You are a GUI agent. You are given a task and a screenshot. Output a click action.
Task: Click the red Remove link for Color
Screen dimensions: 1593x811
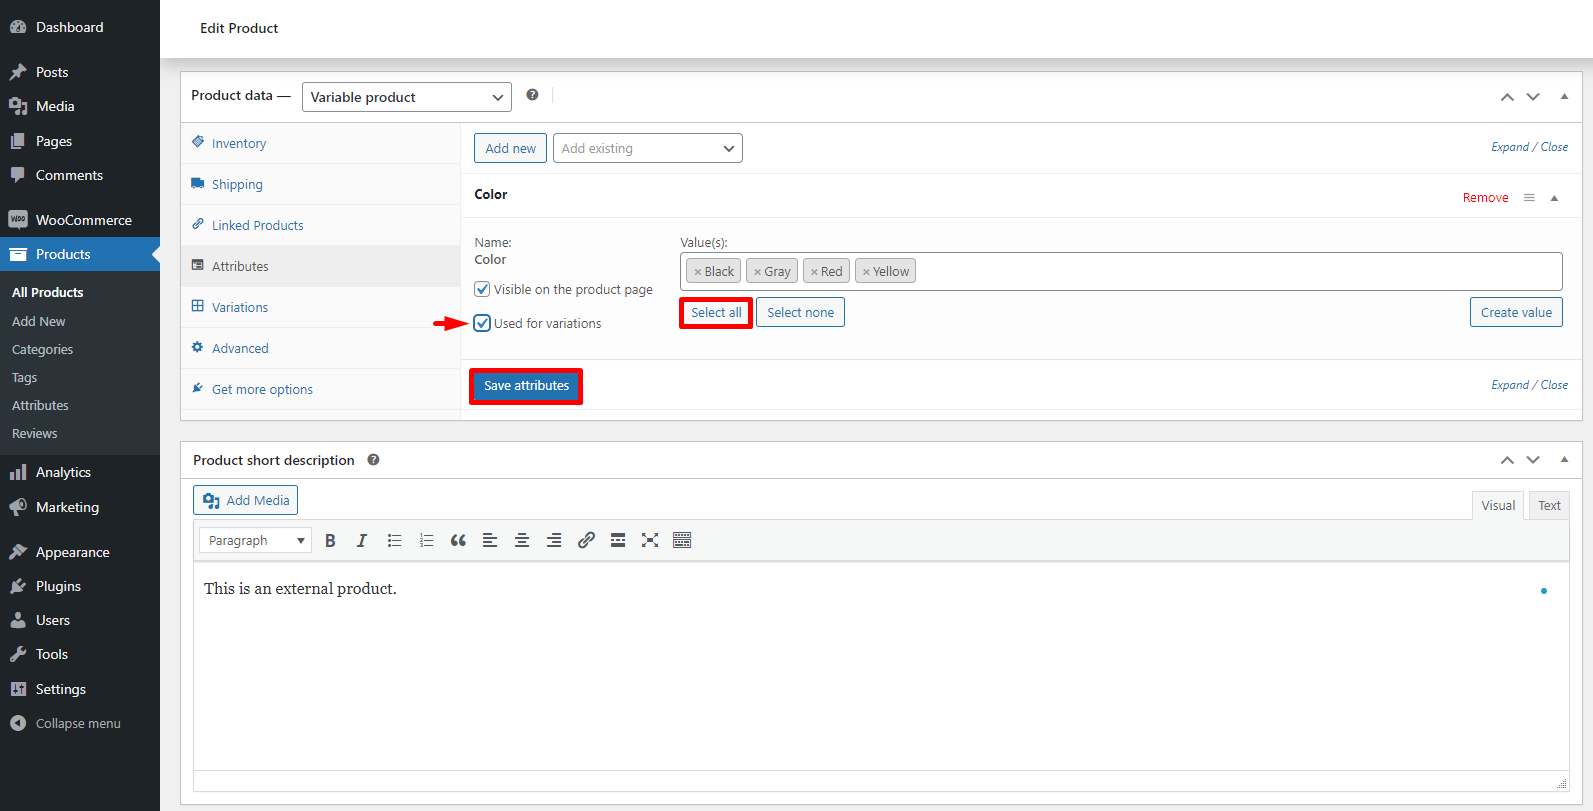1485,198
